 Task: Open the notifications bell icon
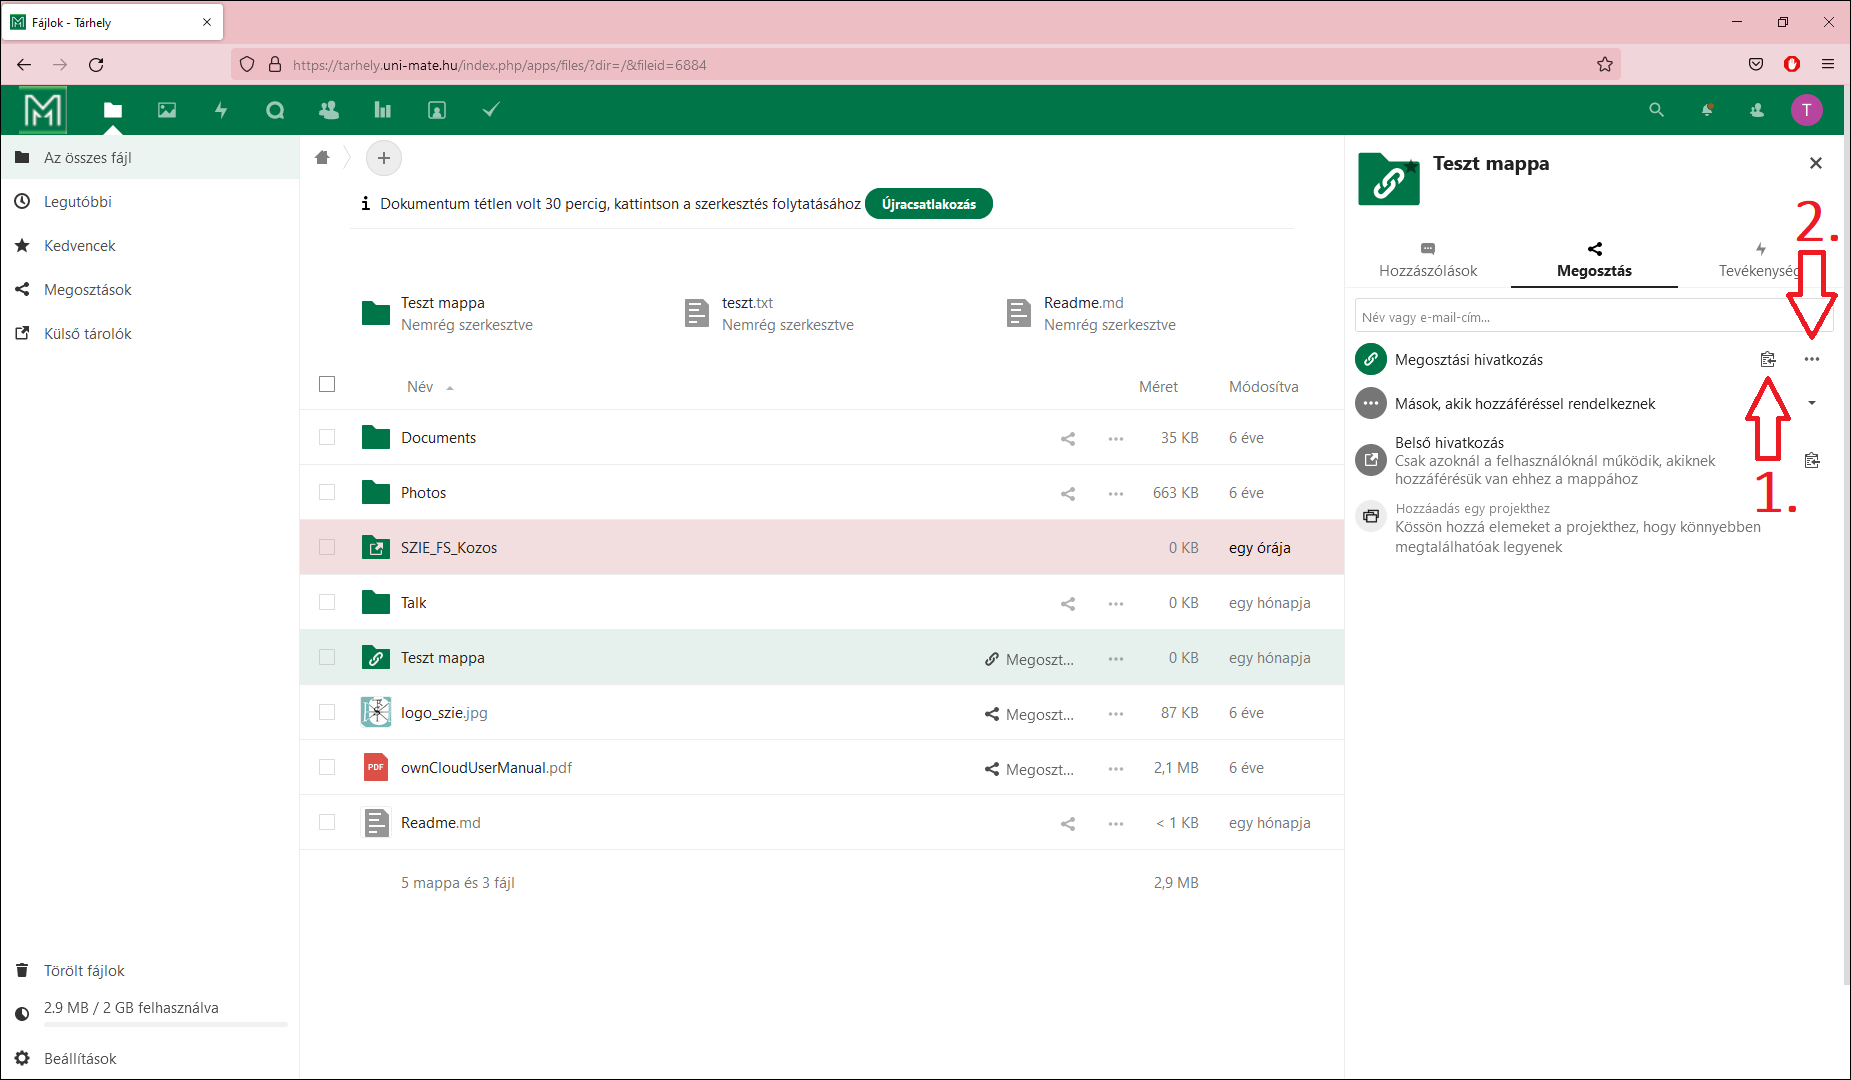(1707, 110)
